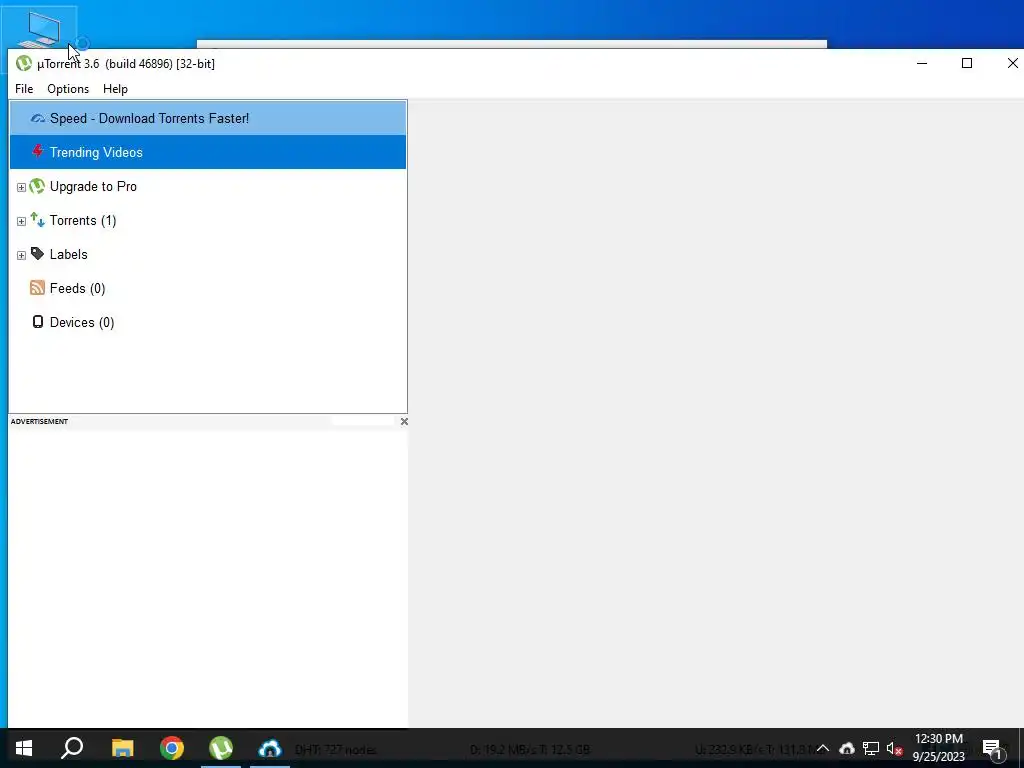Viewport: 1024px width, 768px height.
Task: Open taskbar search
Action: [x=72, y=748]
